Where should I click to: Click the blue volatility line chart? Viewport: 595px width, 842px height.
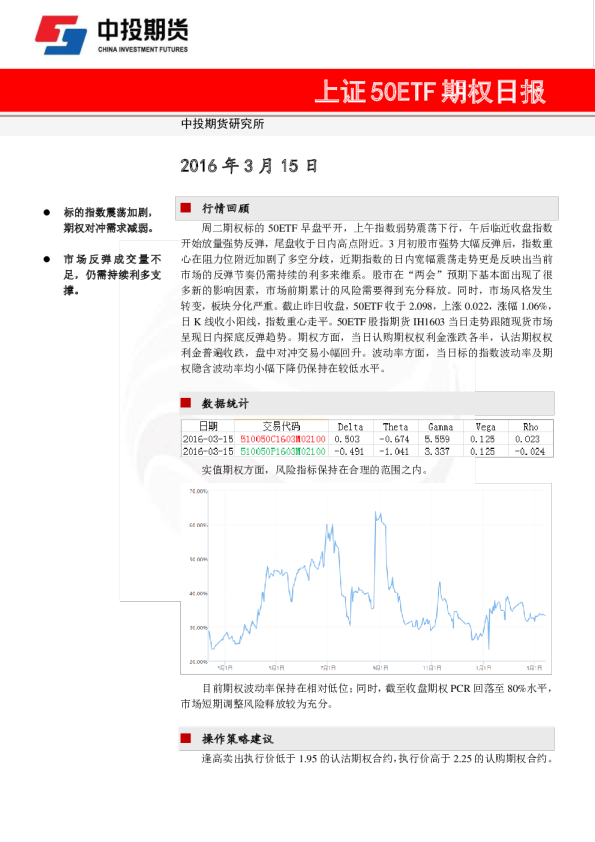[x=377, y=580]
